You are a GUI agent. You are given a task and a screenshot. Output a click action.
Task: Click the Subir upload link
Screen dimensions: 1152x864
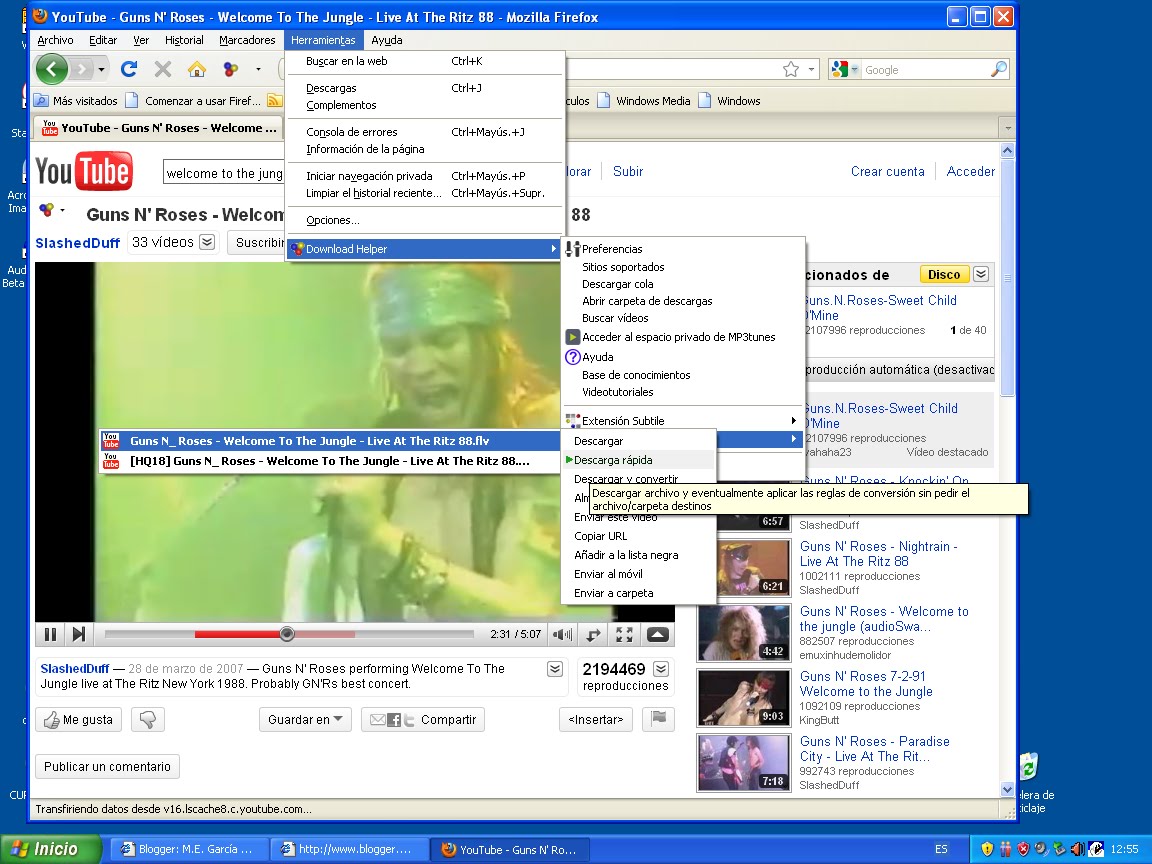628,171
